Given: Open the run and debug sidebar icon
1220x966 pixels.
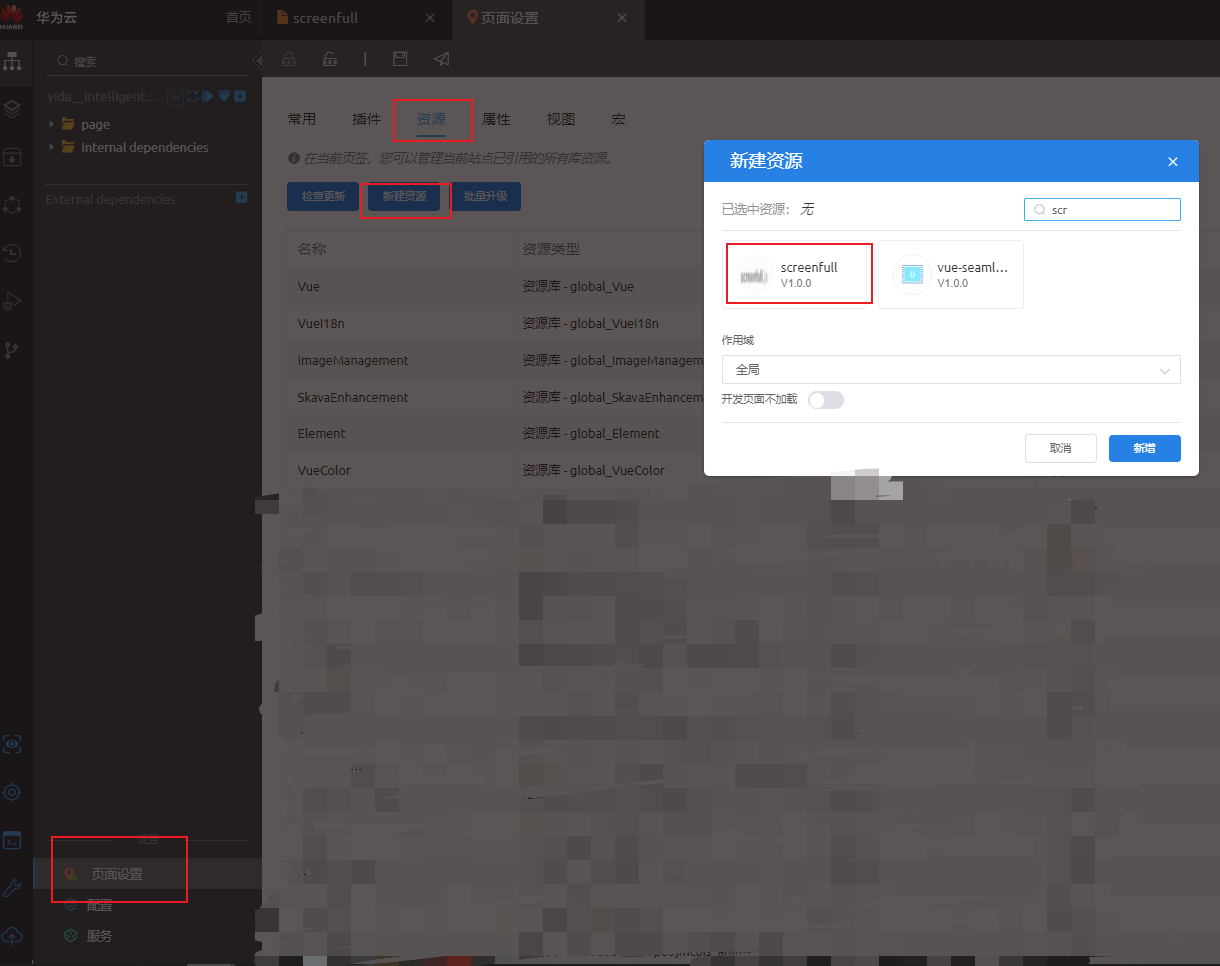Looking at the screenshot, I should pos(12,301).
